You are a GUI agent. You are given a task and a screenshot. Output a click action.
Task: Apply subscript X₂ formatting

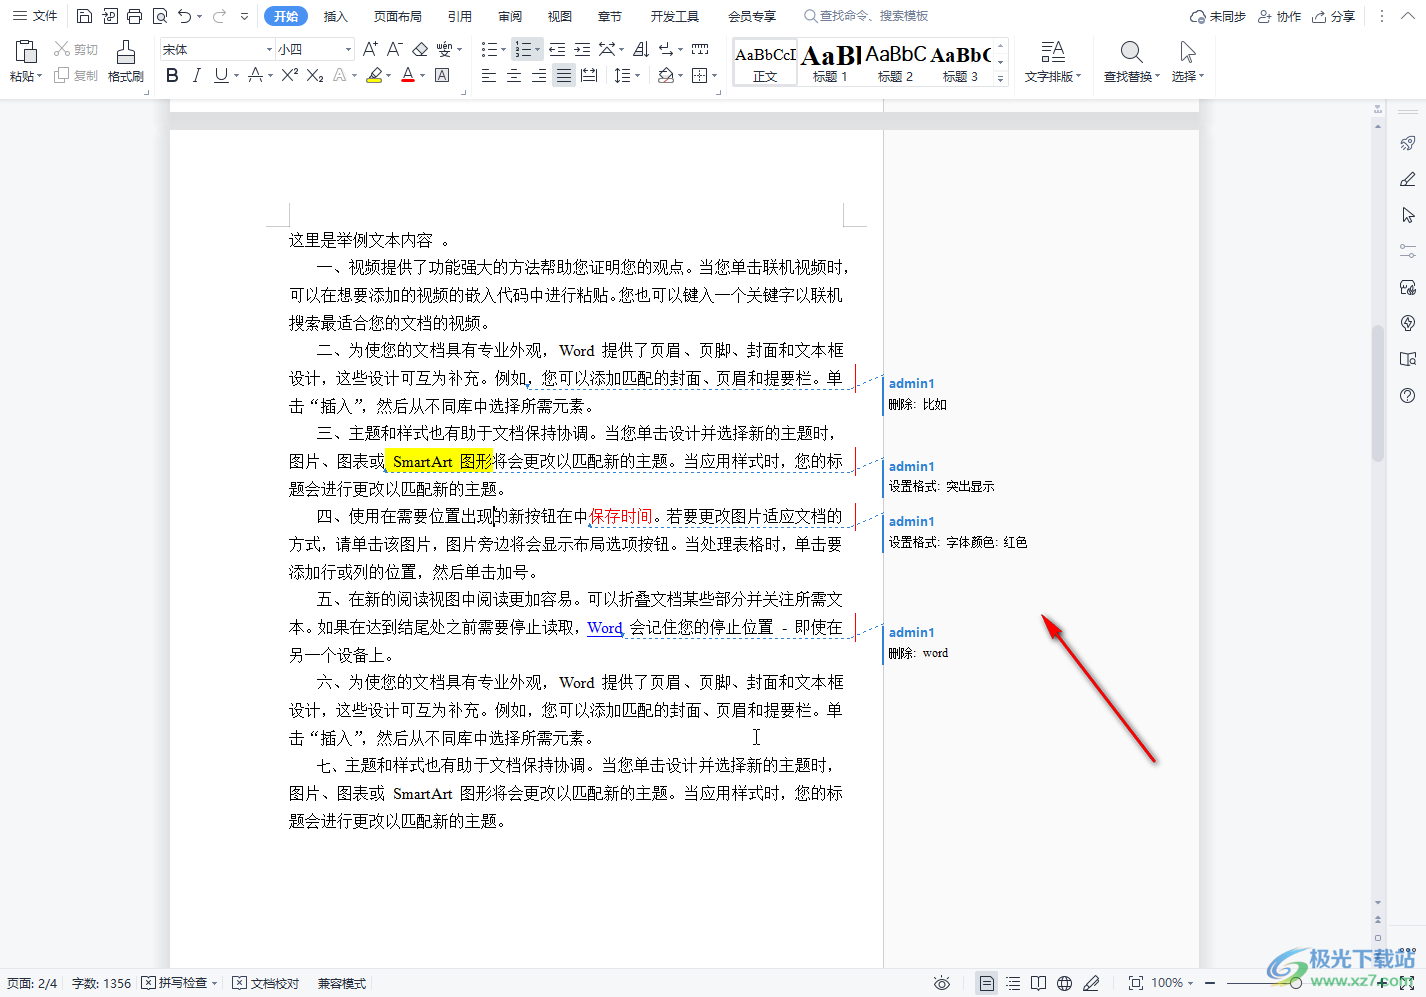tap(315, 75)
